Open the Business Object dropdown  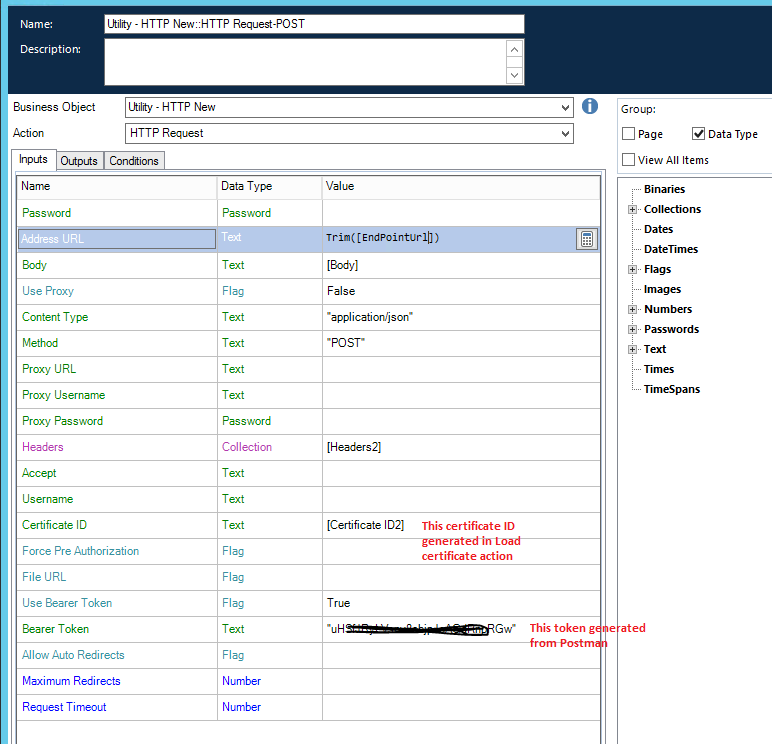pyautogui.click(x=566, y=107)
